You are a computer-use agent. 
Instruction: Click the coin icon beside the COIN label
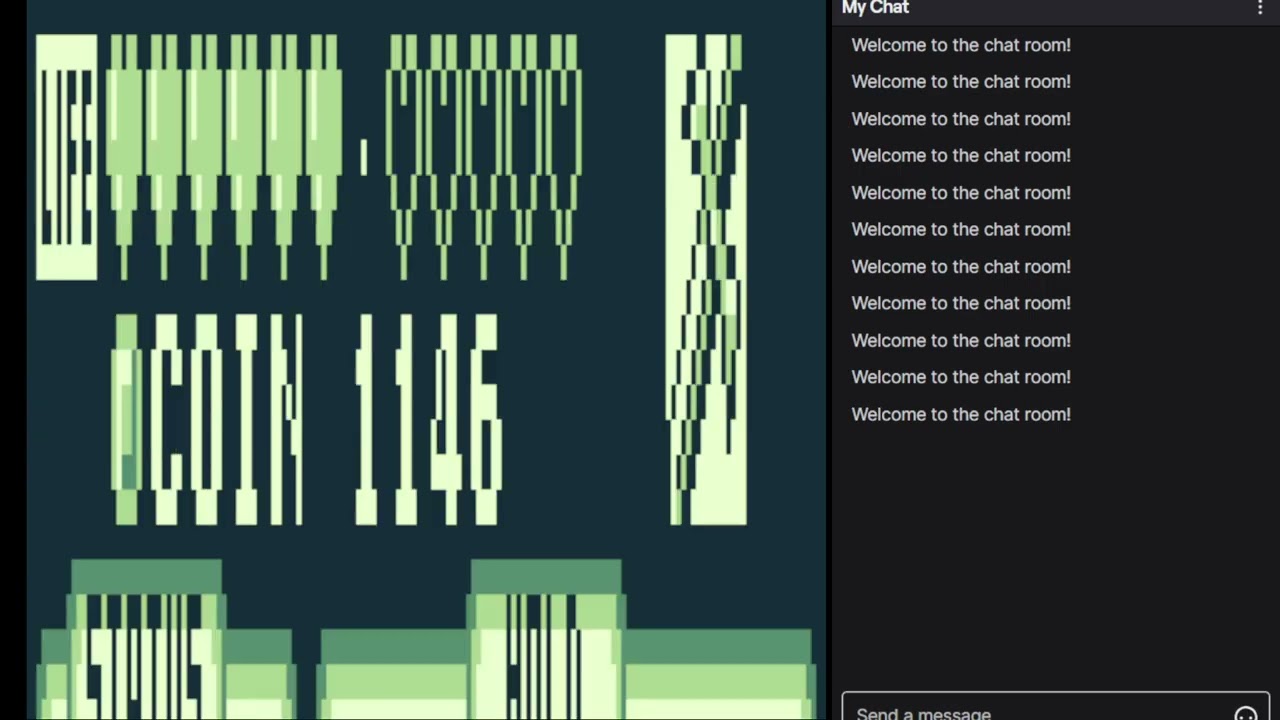tap(127, 419)
